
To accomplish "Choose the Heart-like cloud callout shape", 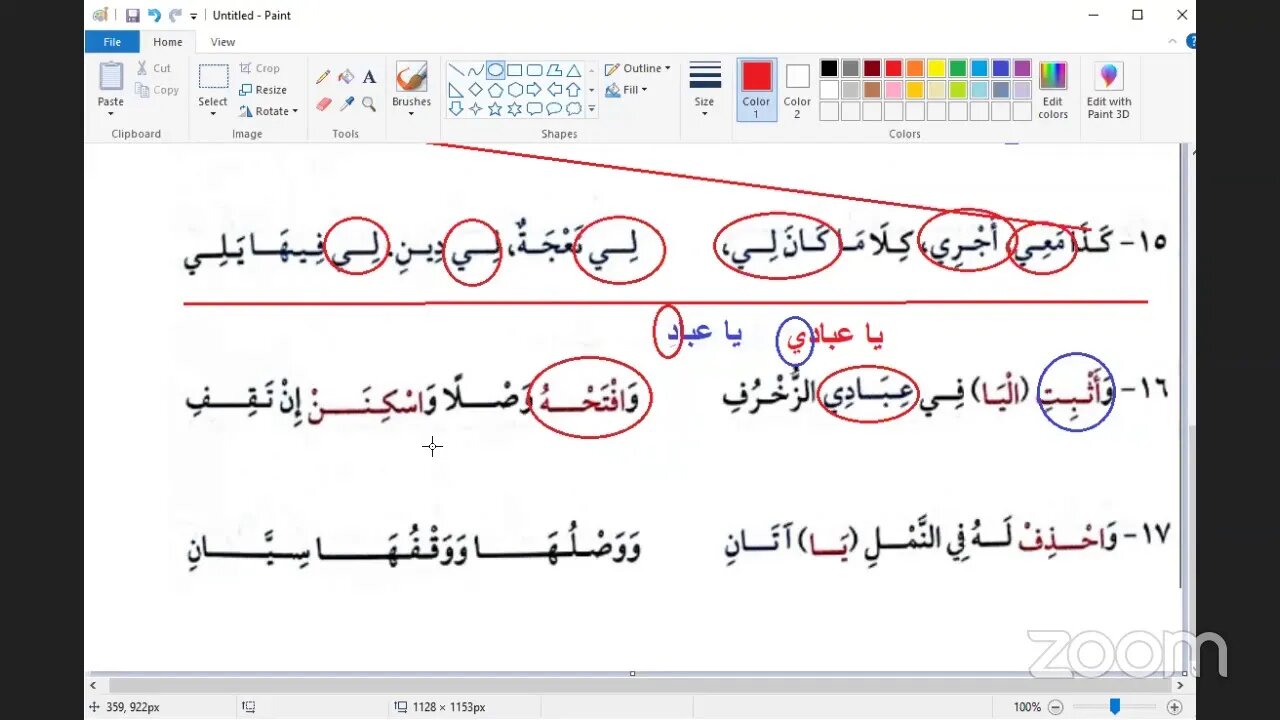I will coord(574,109).
